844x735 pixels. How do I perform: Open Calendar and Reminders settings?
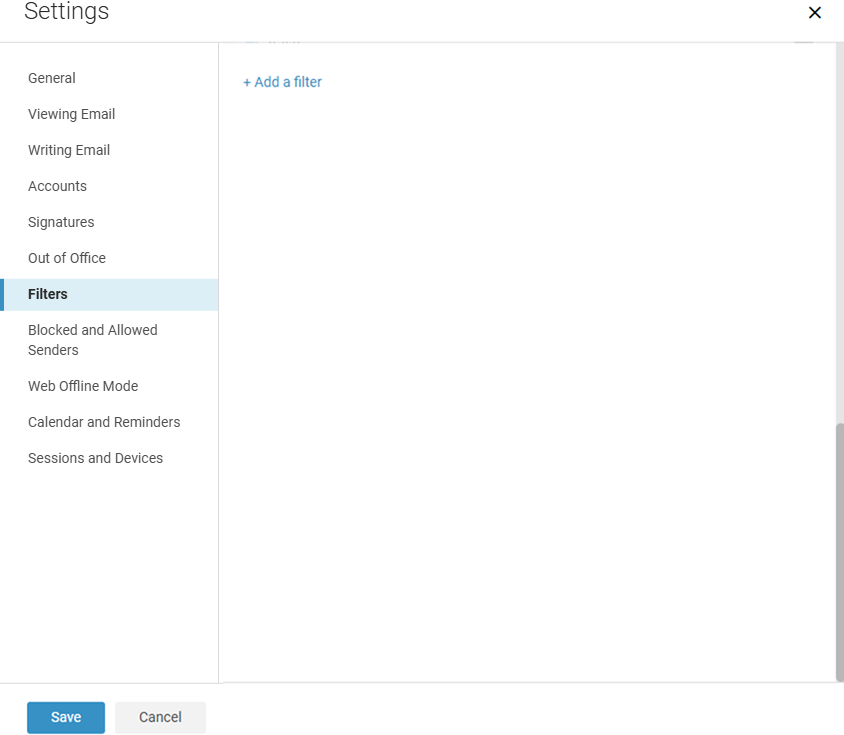pyautogui.click(x=104, y=422)
